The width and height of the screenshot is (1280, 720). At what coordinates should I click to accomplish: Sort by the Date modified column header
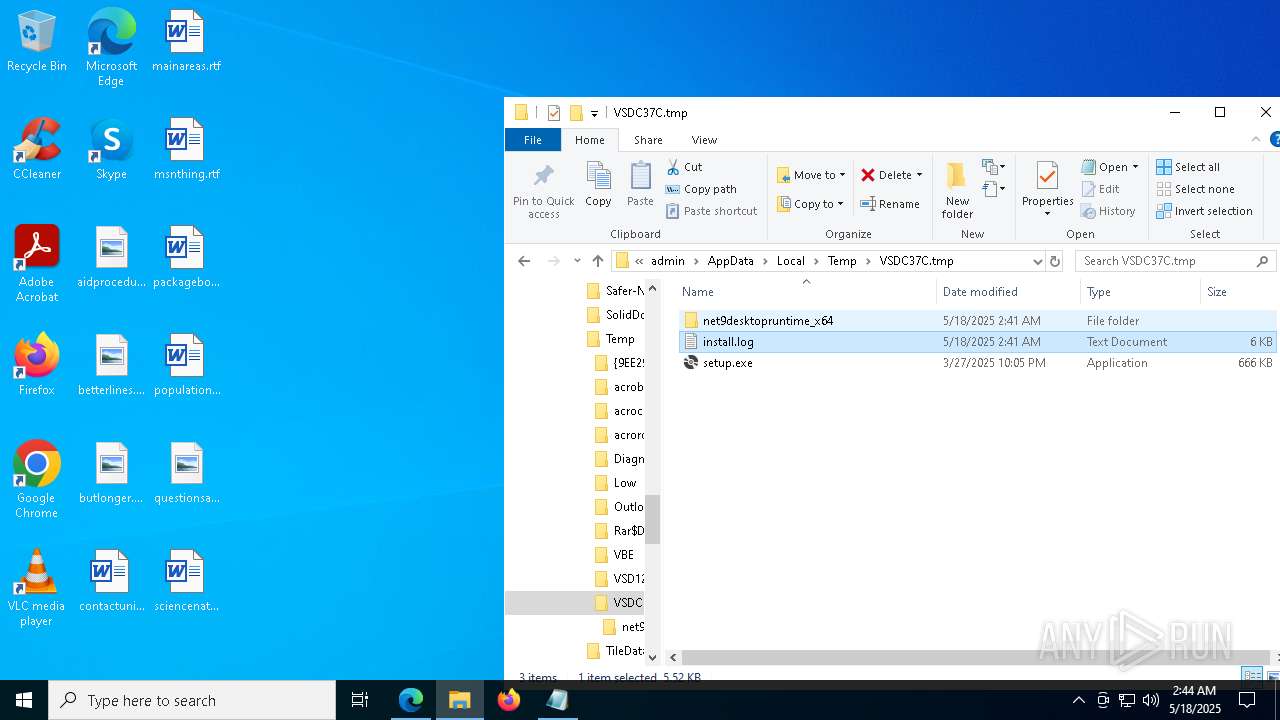click(x=1010, y=292)
